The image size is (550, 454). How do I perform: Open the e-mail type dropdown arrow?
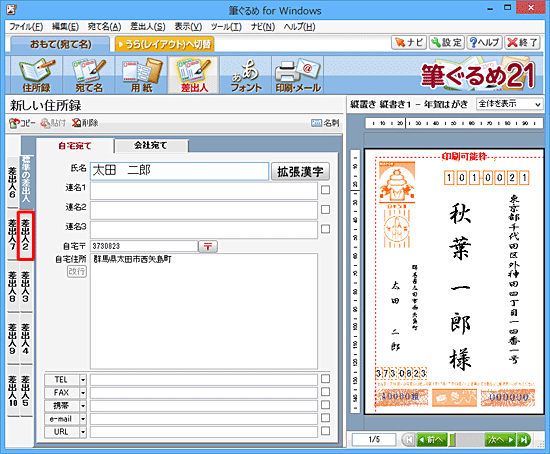point(83,419)
